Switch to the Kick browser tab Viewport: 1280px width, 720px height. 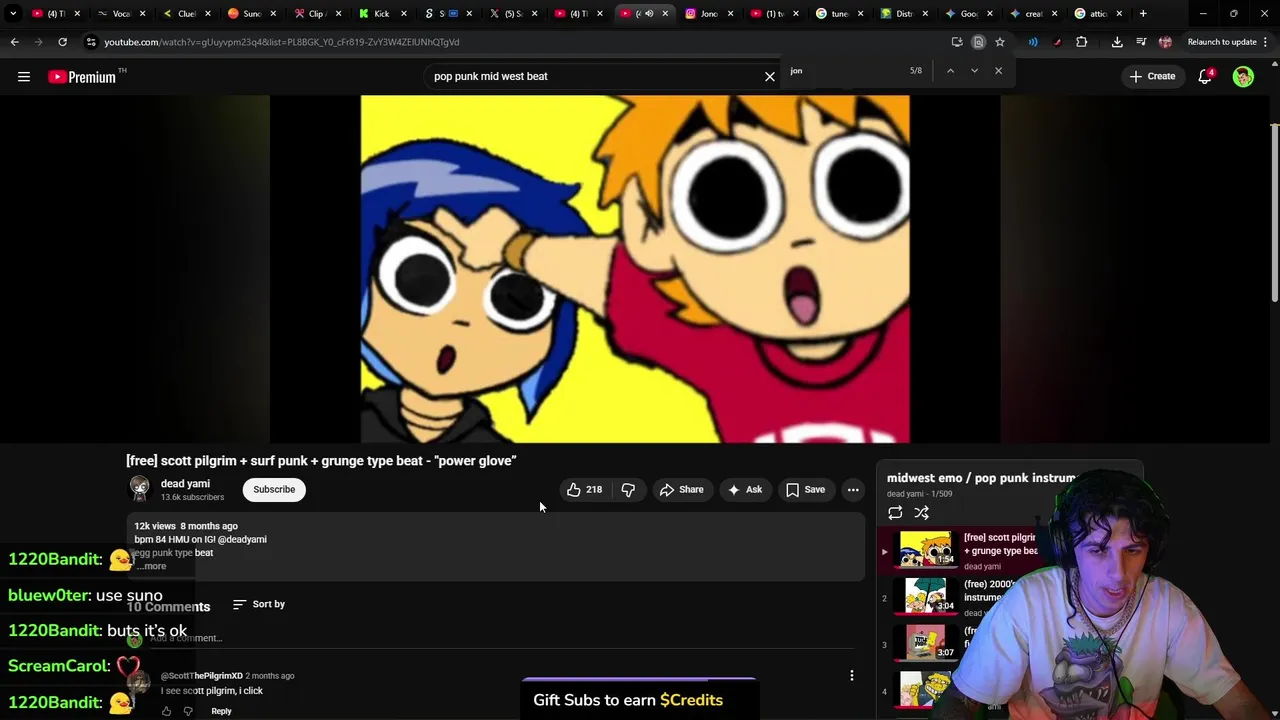pos(382,14)
